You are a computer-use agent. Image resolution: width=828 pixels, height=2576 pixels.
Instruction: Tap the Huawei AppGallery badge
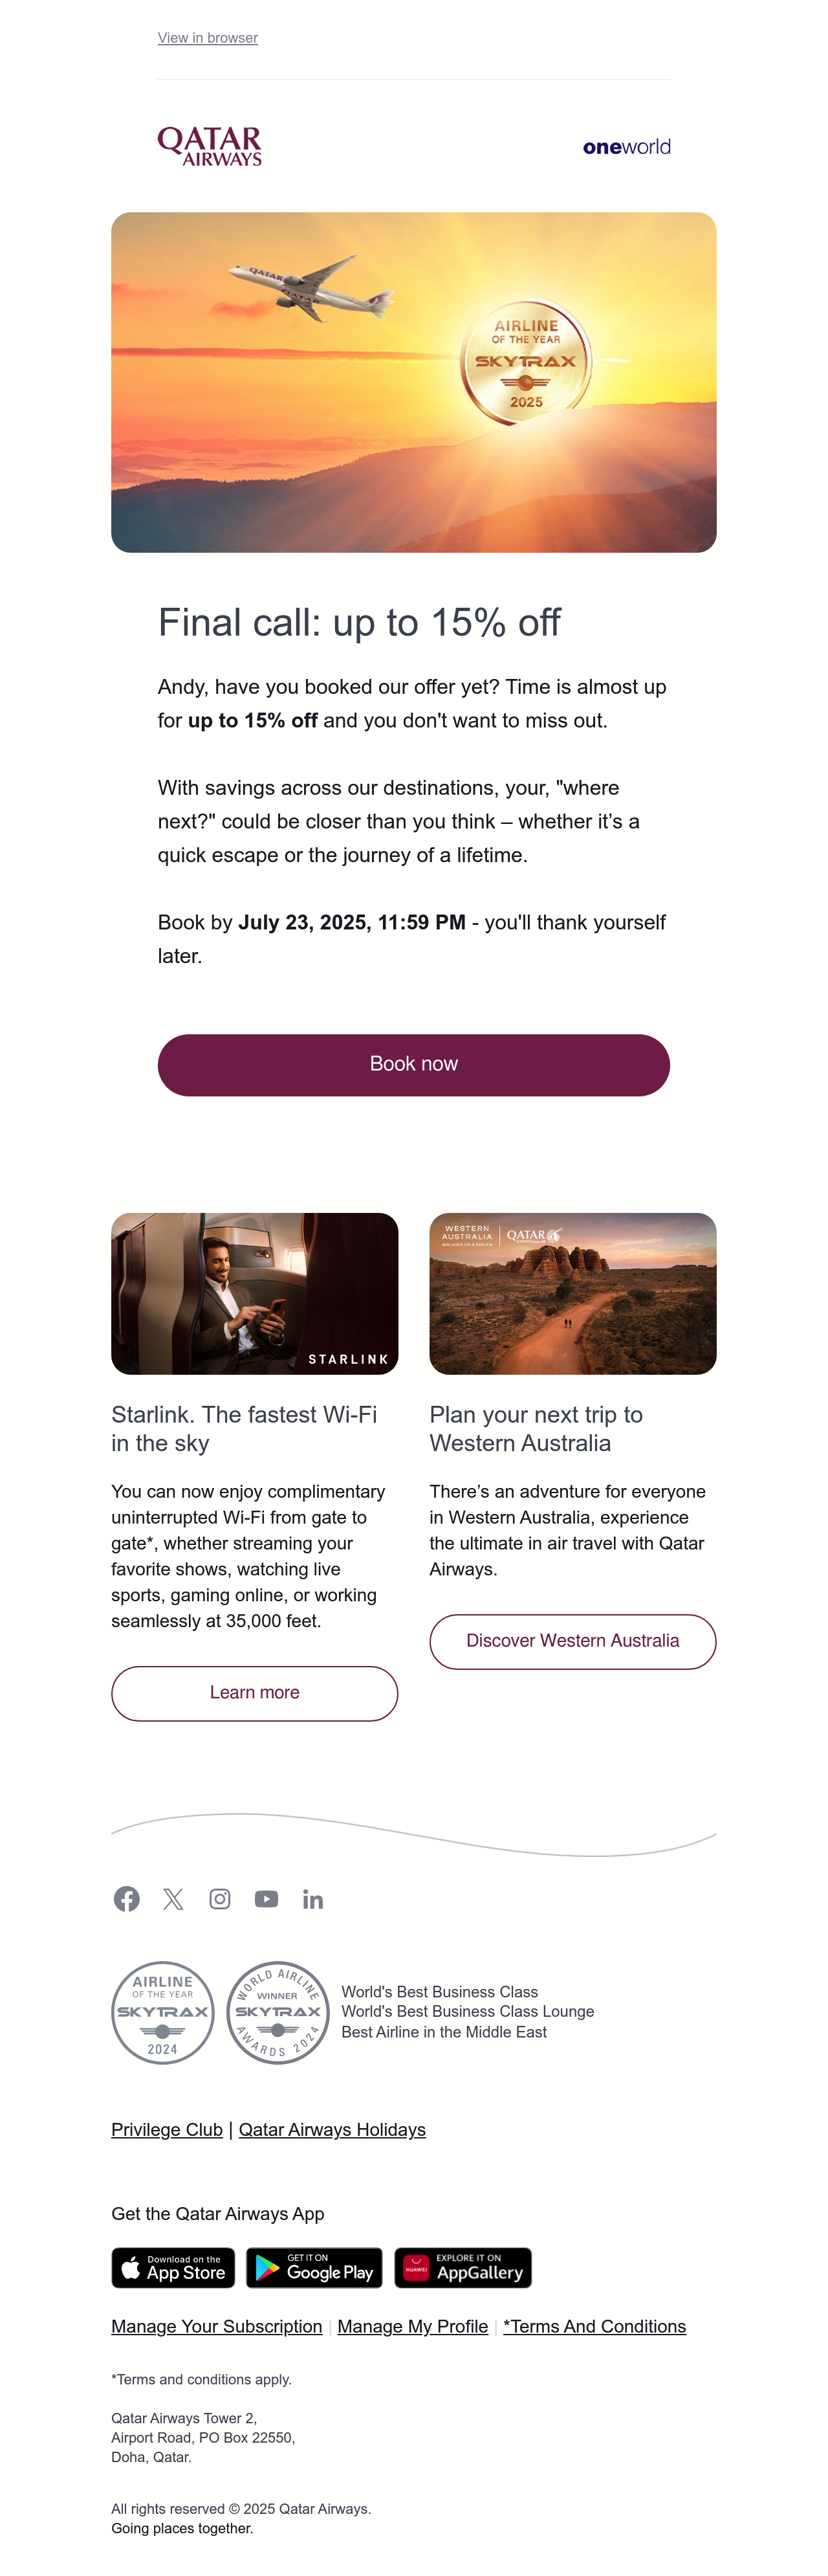click(463, 2267)
